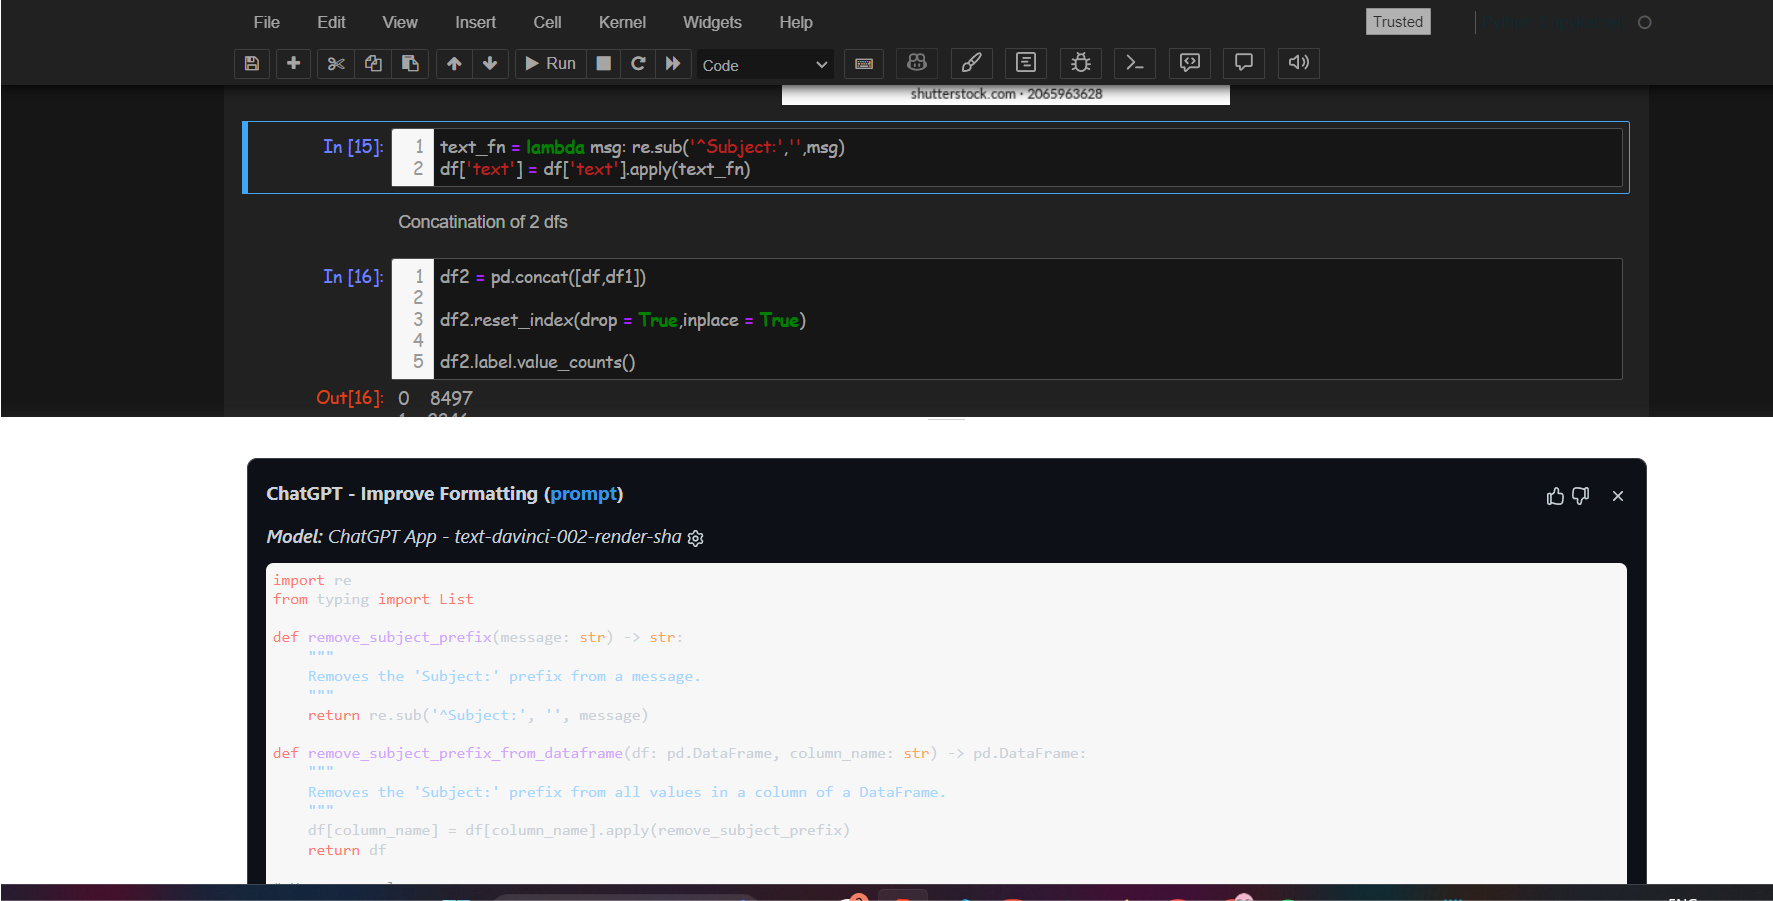The width and height of the screenshot is (1773, 901).
Task: Expand the Kernel menu
Action: 622,21
